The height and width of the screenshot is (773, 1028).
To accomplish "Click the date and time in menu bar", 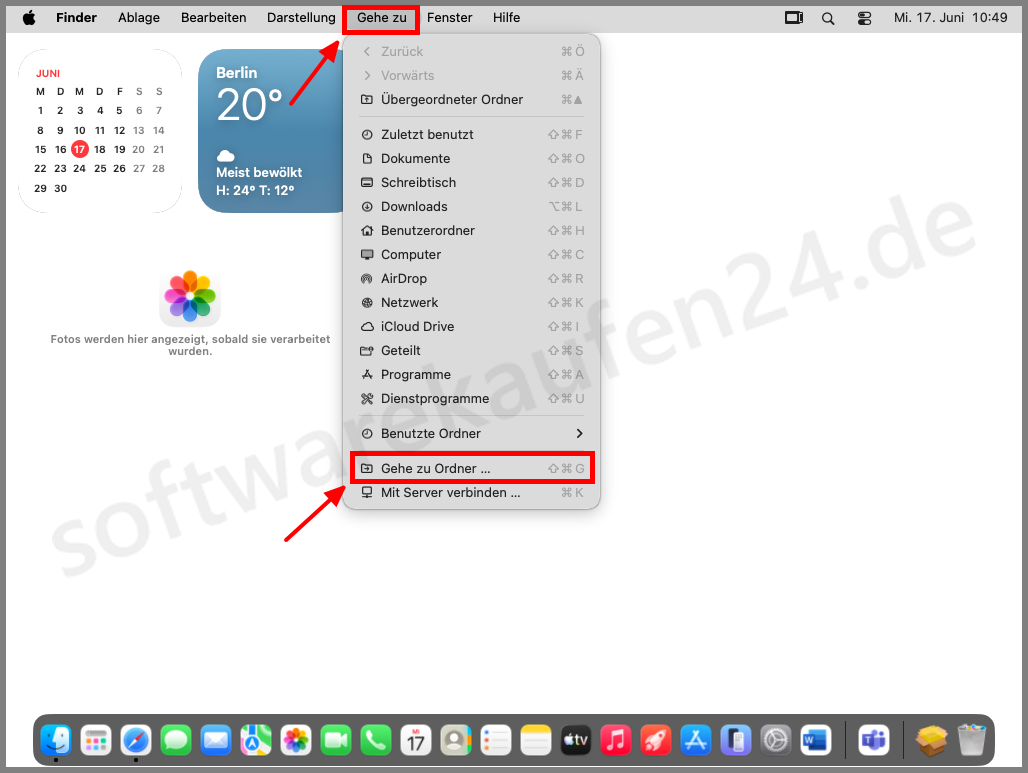I will 950,18.
